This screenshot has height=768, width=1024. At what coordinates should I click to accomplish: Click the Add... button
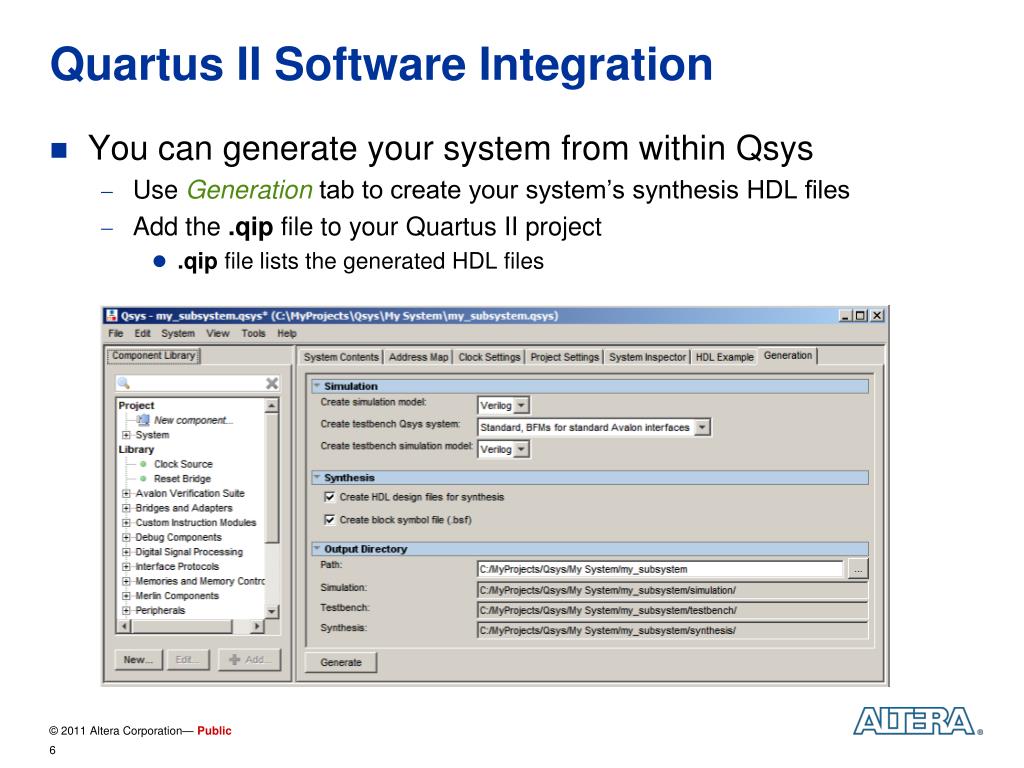[x=249, y=660]
